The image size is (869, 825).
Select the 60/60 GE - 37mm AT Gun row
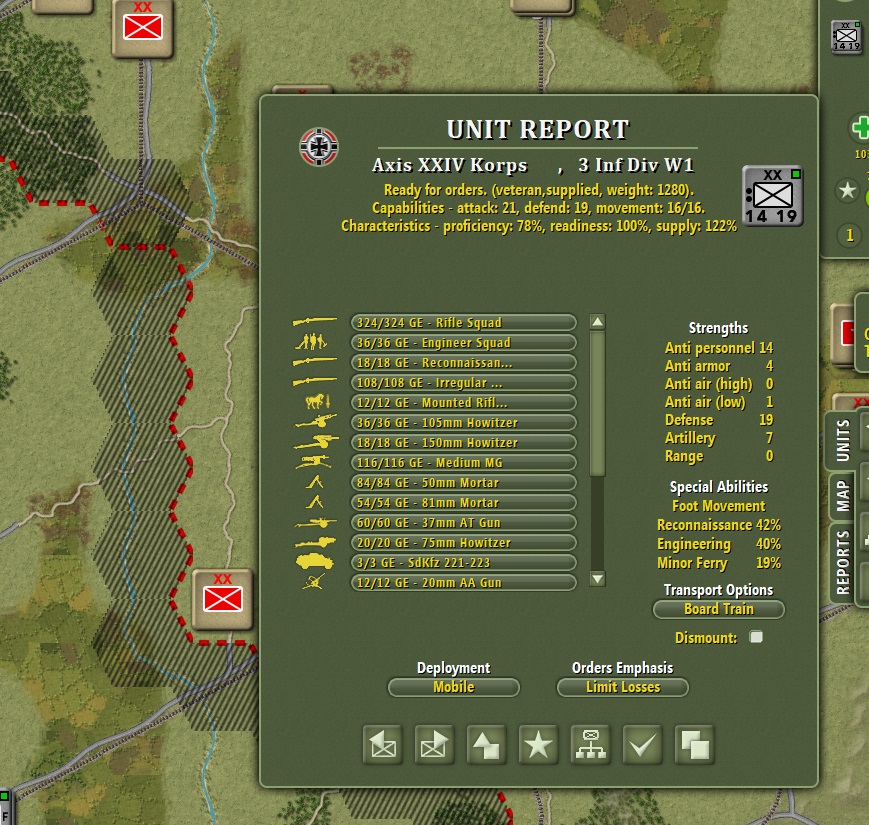click(x=464, y=522)
